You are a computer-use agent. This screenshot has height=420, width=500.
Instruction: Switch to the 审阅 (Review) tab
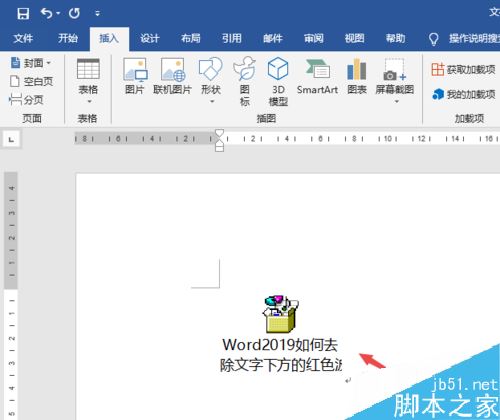click(314, 38)
